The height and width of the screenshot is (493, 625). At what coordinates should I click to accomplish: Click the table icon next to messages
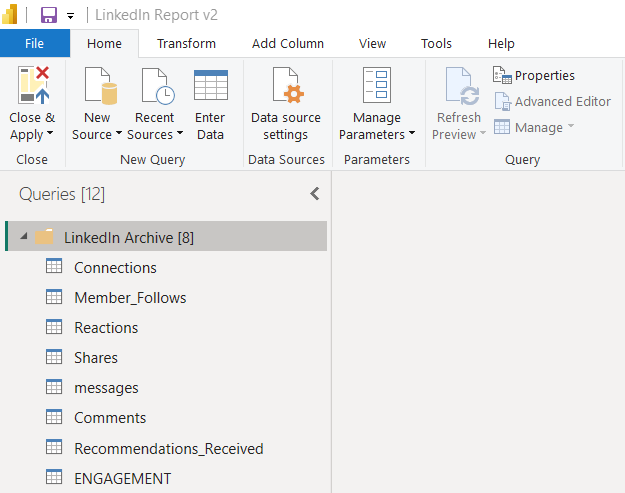(54, 387)
